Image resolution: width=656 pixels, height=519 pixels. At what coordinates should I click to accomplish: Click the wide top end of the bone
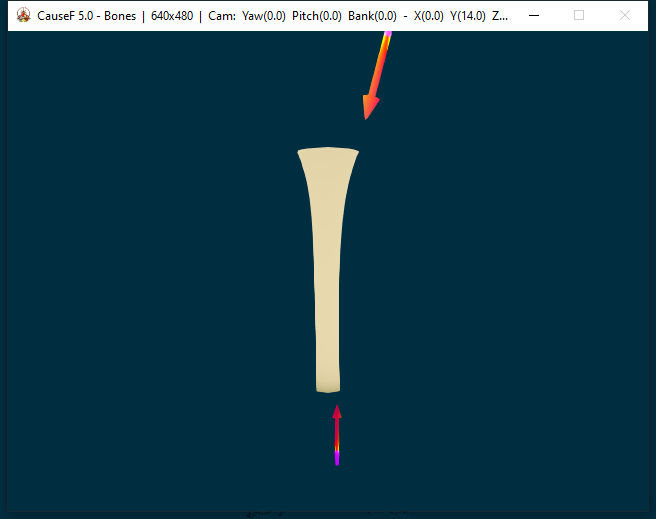(x=328, y=157)
